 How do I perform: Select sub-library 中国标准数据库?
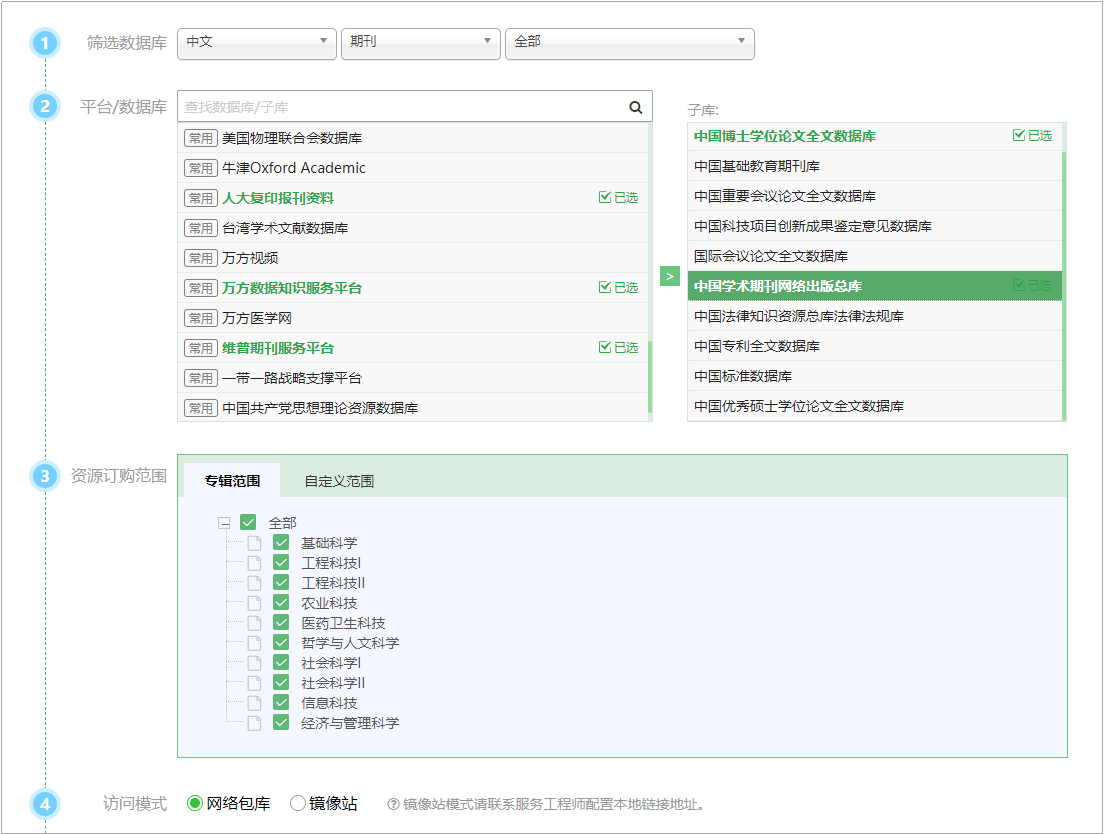[875, 376]
